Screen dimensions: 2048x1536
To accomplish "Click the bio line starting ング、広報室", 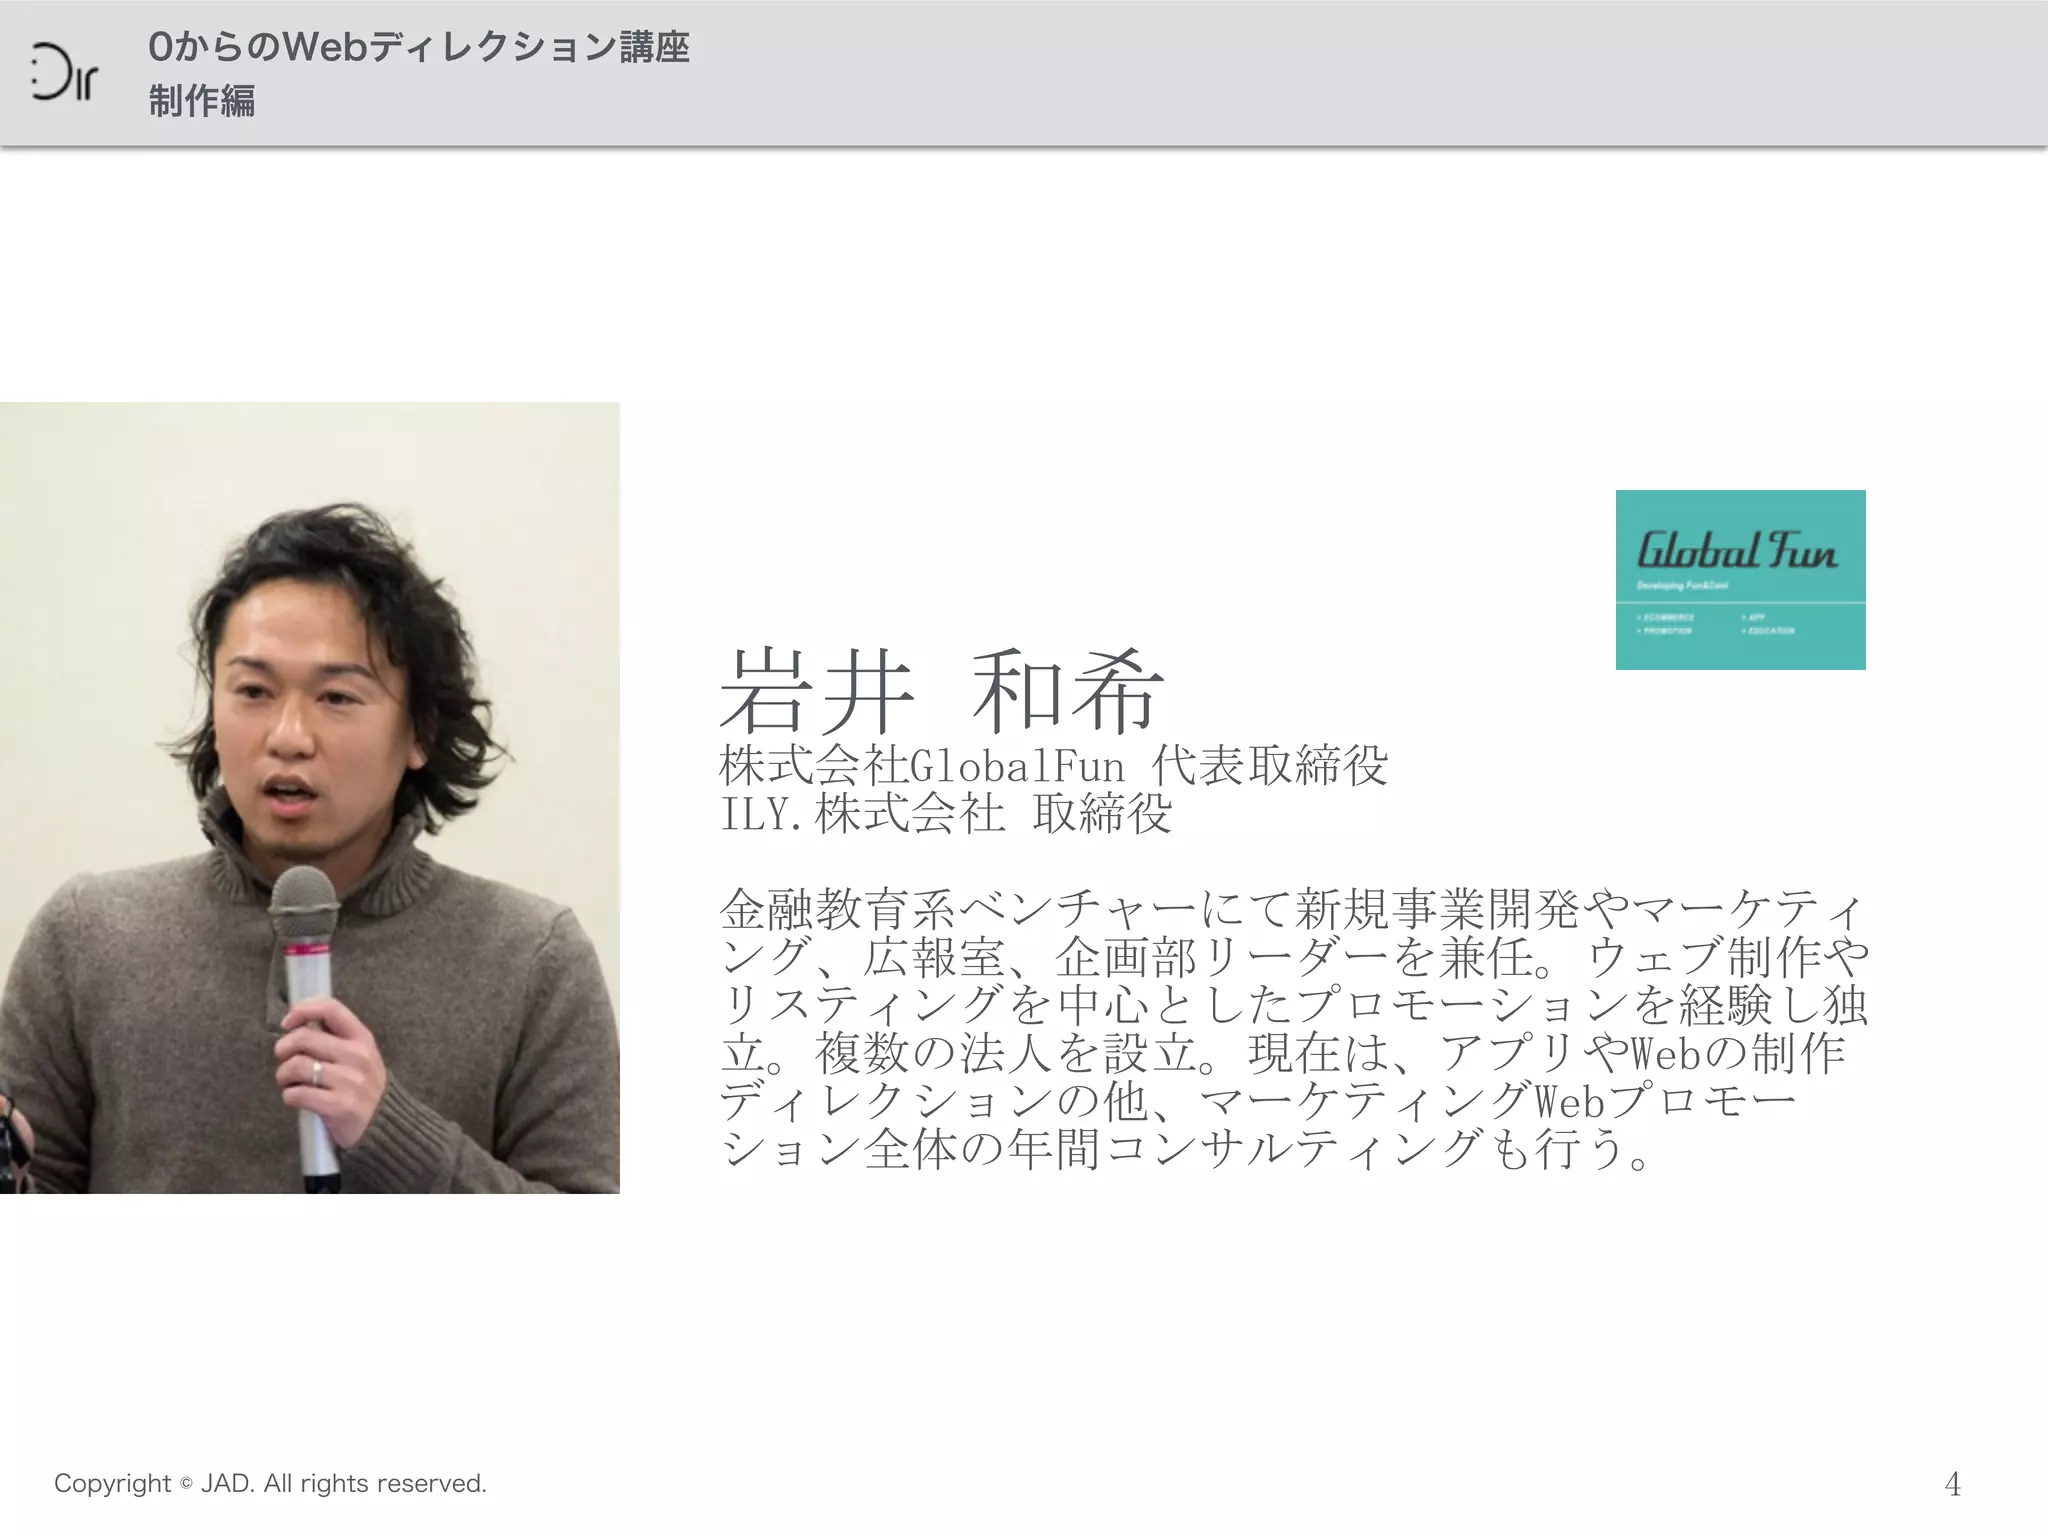I will [1294, 957].
